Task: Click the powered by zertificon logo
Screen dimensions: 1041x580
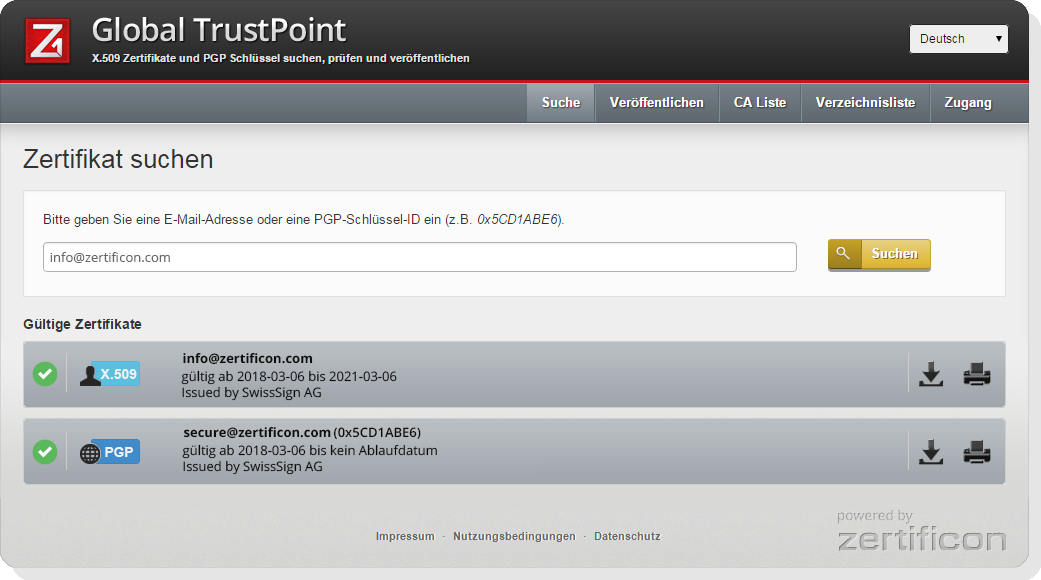Action: click(x=921, y=530)
